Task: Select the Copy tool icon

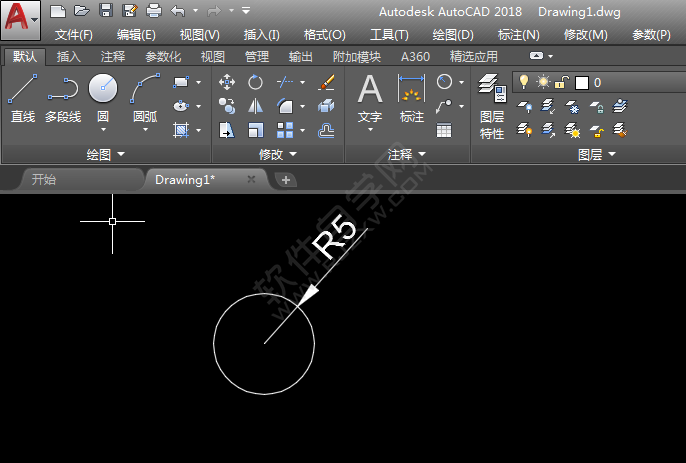Action: pyautogui.click(x=227, y=106)
